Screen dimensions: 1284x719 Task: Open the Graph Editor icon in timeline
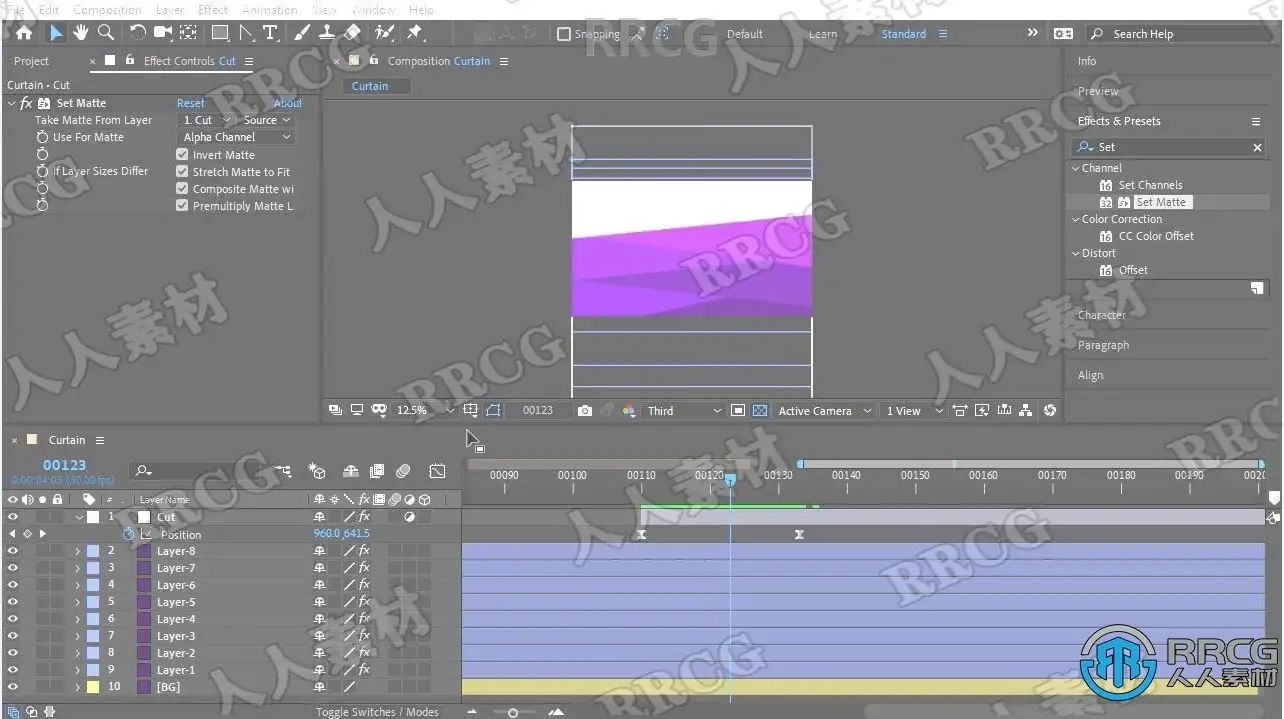(437, 471)
